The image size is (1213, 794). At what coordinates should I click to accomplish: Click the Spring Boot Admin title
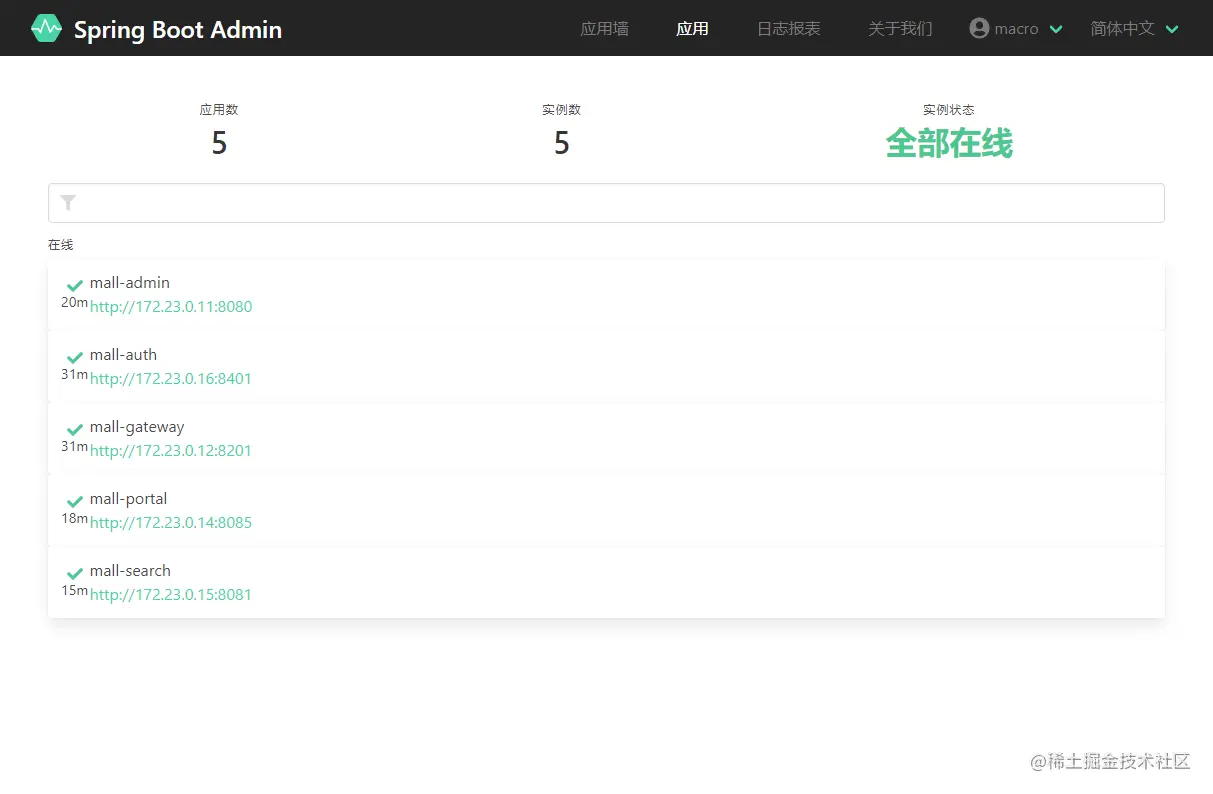(x=178, y=29)
